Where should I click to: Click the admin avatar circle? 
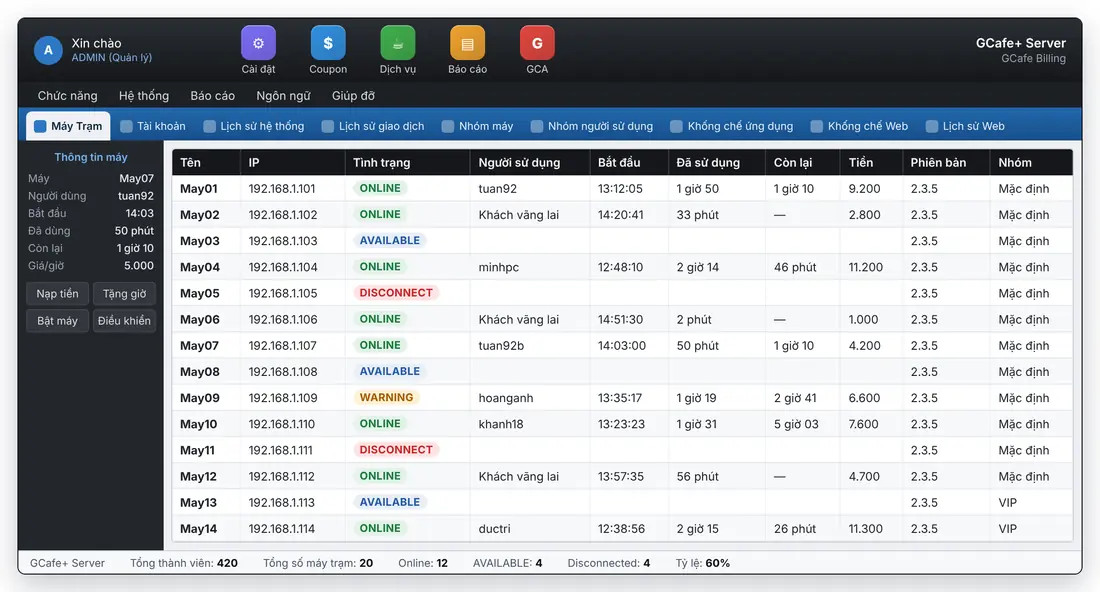(48, 51)
